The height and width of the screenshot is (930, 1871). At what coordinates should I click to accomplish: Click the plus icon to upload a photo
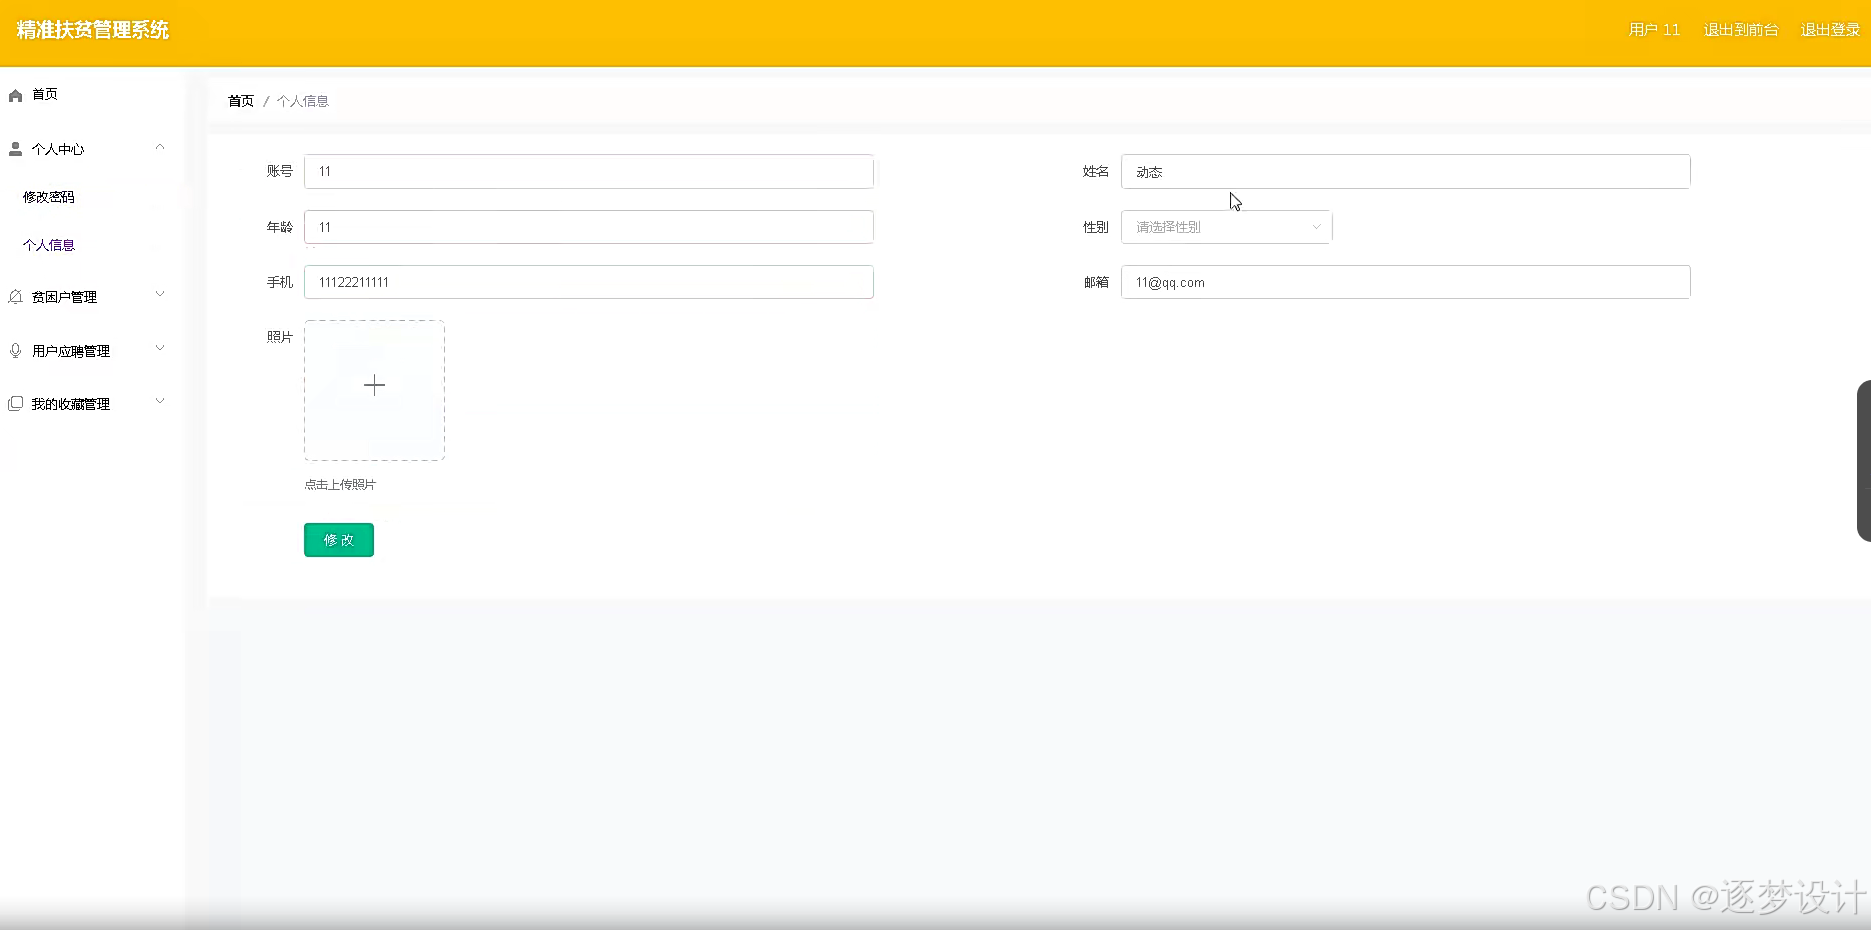(x=374, y=385)
